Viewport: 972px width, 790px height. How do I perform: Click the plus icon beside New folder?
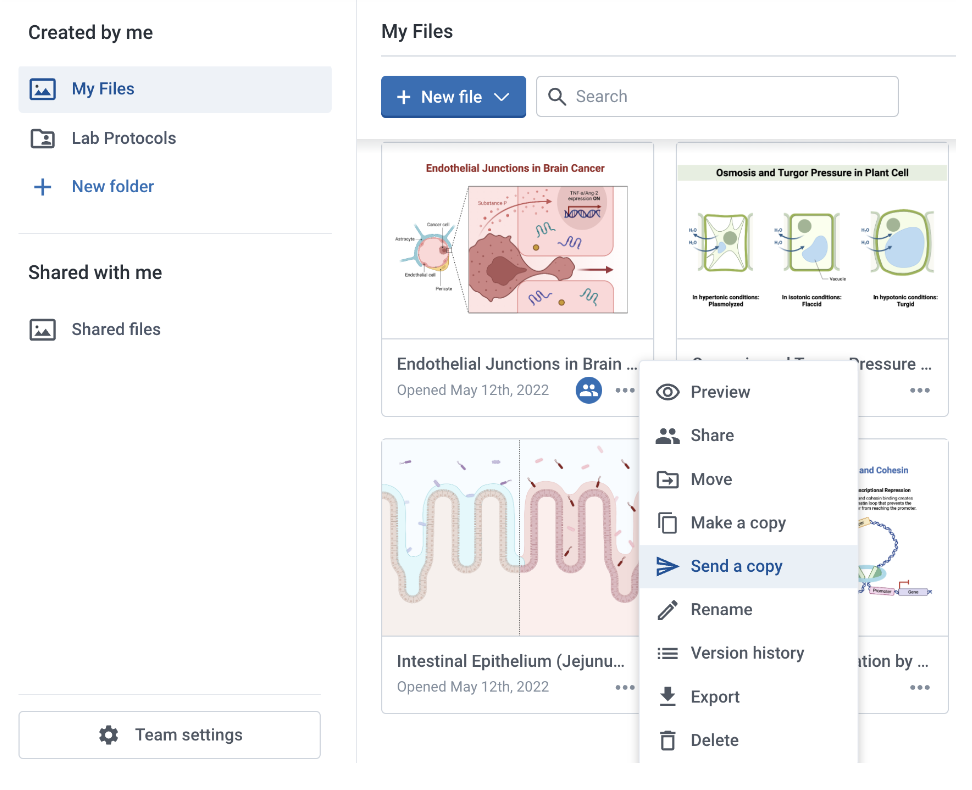(x=43, y=187)
